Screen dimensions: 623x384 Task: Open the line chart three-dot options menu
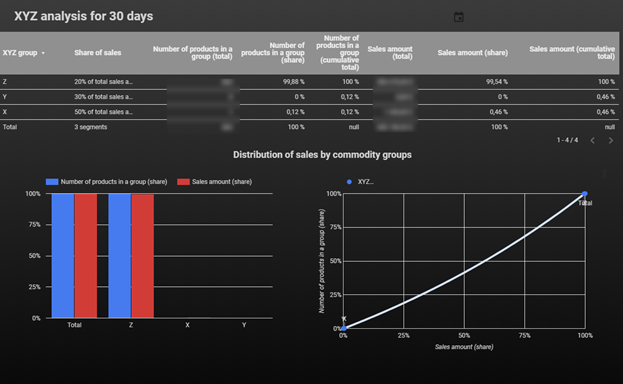604,174
